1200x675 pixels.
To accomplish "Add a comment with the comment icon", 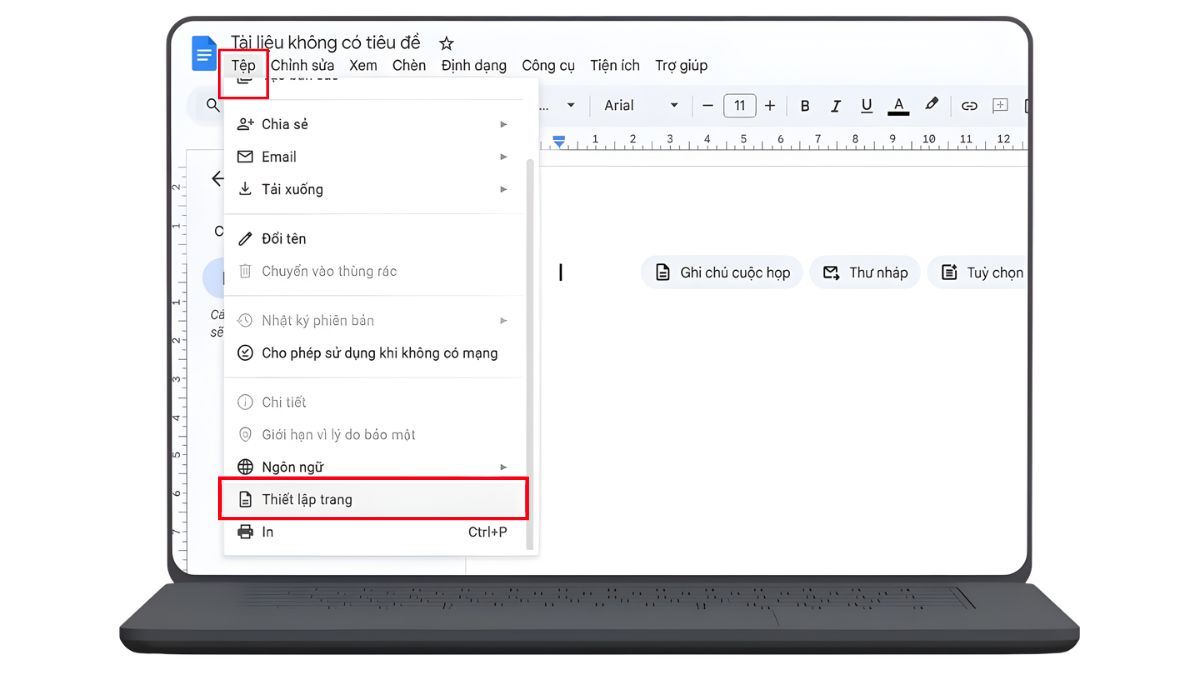I will coord(1000,104).
